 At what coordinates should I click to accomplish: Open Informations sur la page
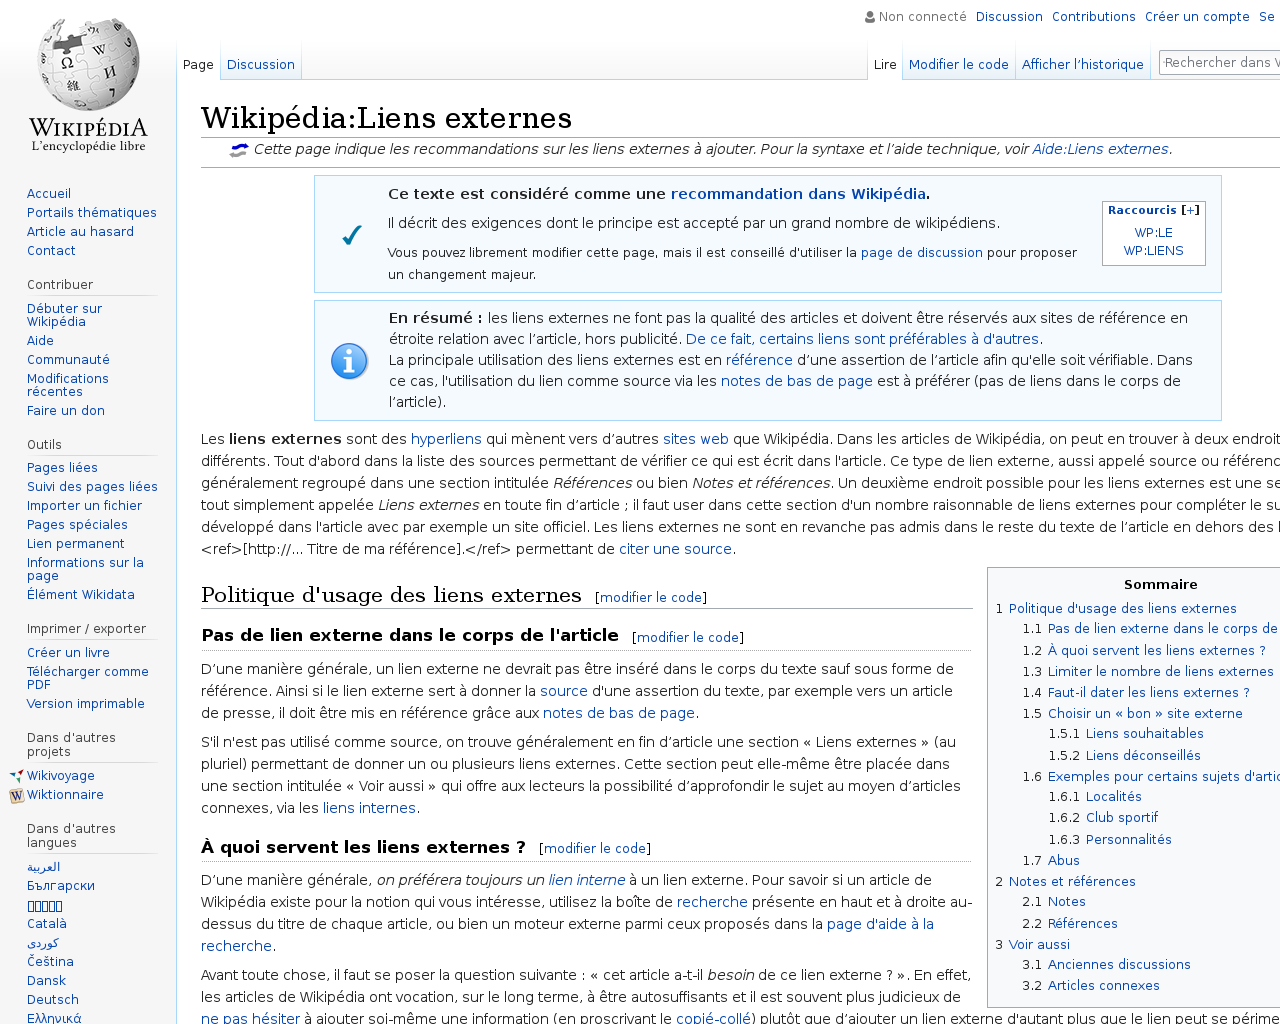85,569
